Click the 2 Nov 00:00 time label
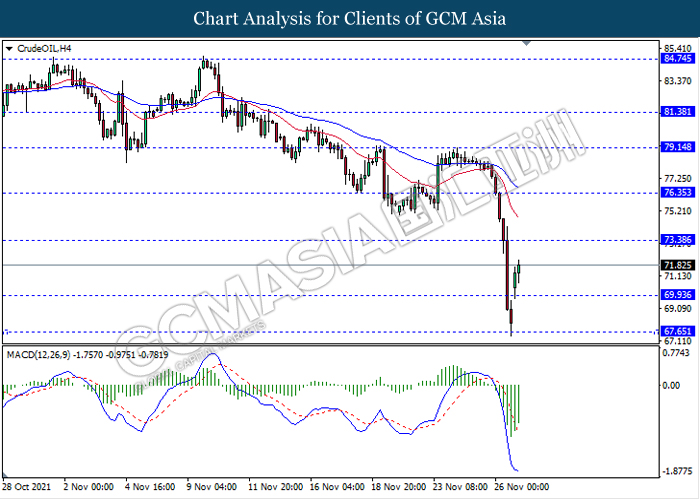 pyautogui.click(x=88, y=487)
